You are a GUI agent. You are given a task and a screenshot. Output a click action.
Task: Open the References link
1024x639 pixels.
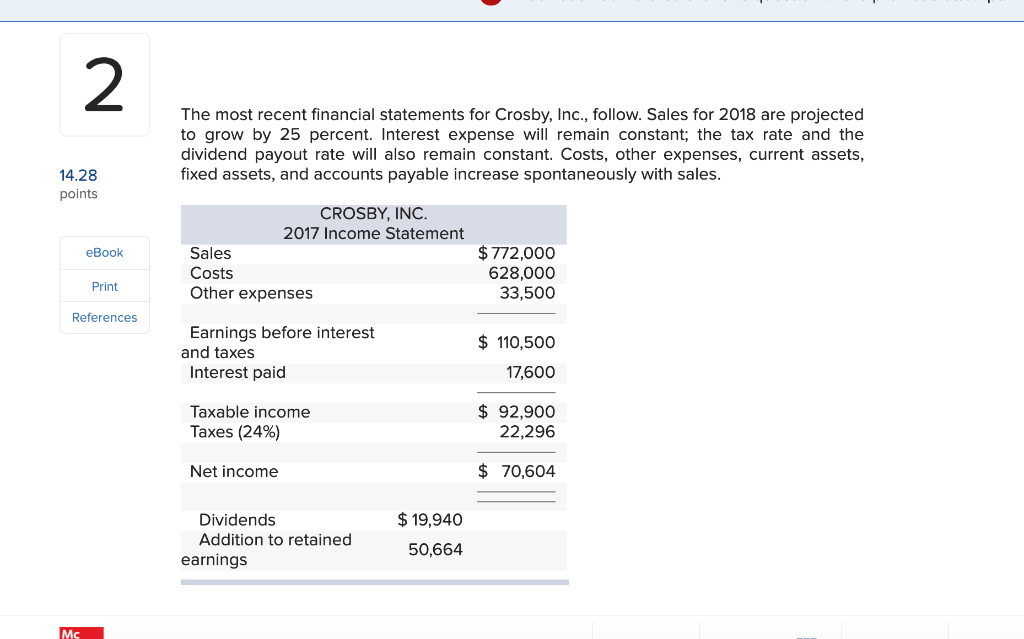click(104, 318)
